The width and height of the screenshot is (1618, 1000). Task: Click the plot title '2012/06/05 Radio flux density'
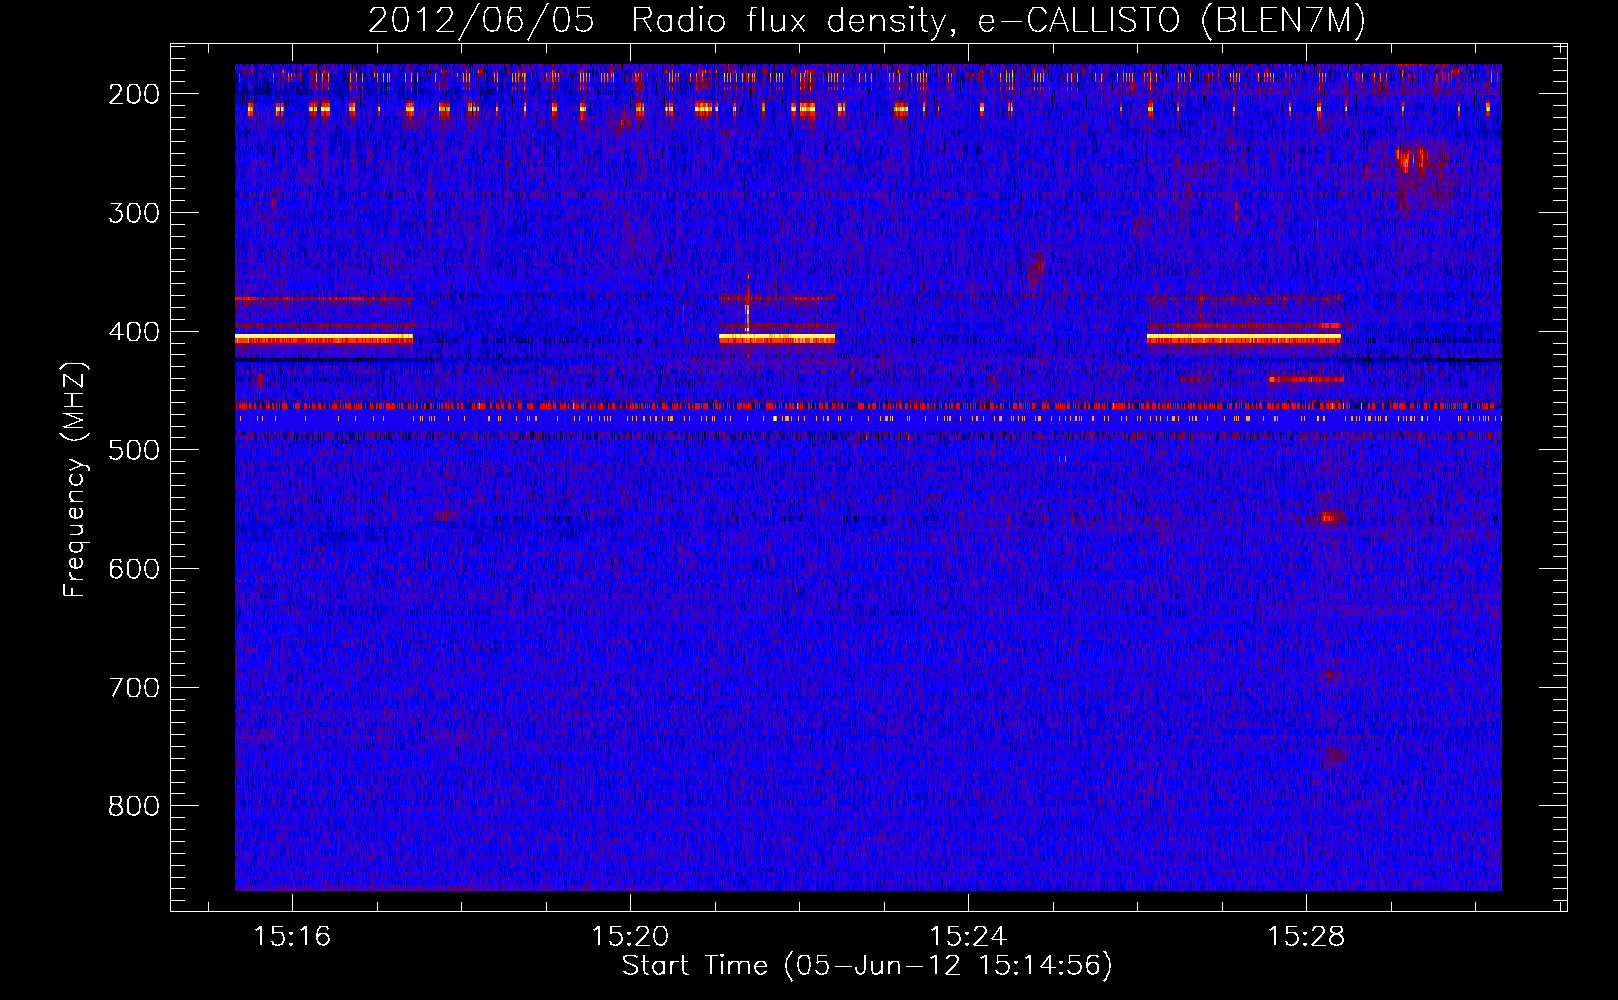(x=658, y=20)
